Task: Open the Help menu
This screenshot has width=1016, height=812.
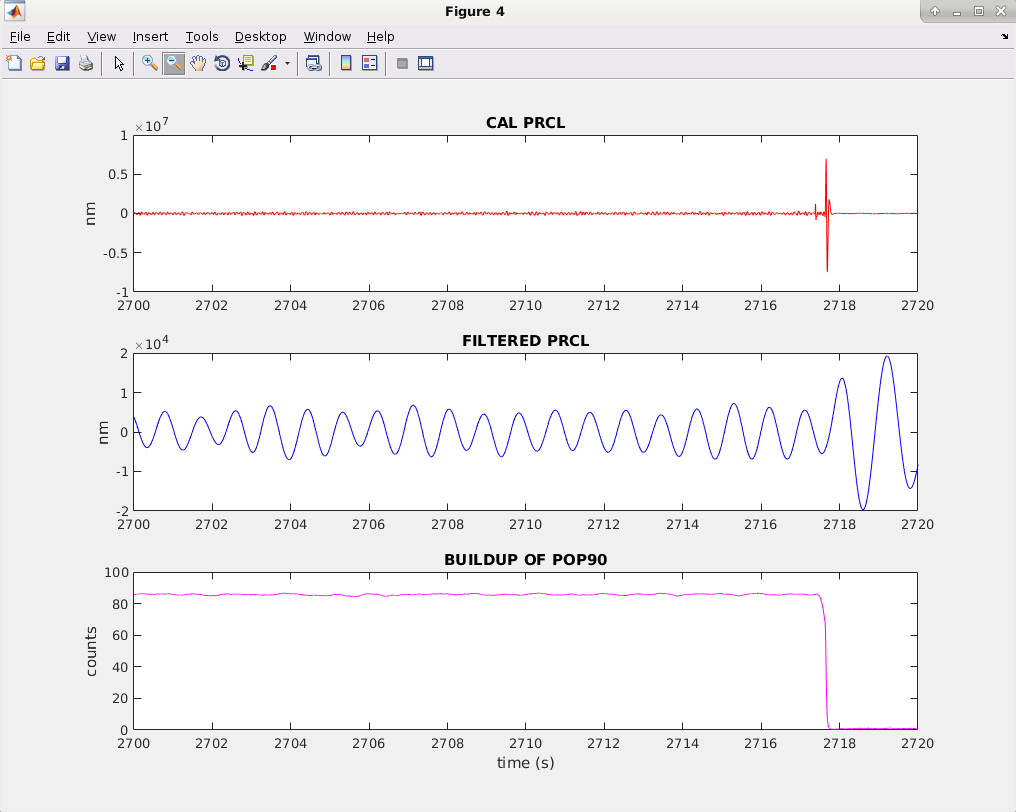Action: 380,37
